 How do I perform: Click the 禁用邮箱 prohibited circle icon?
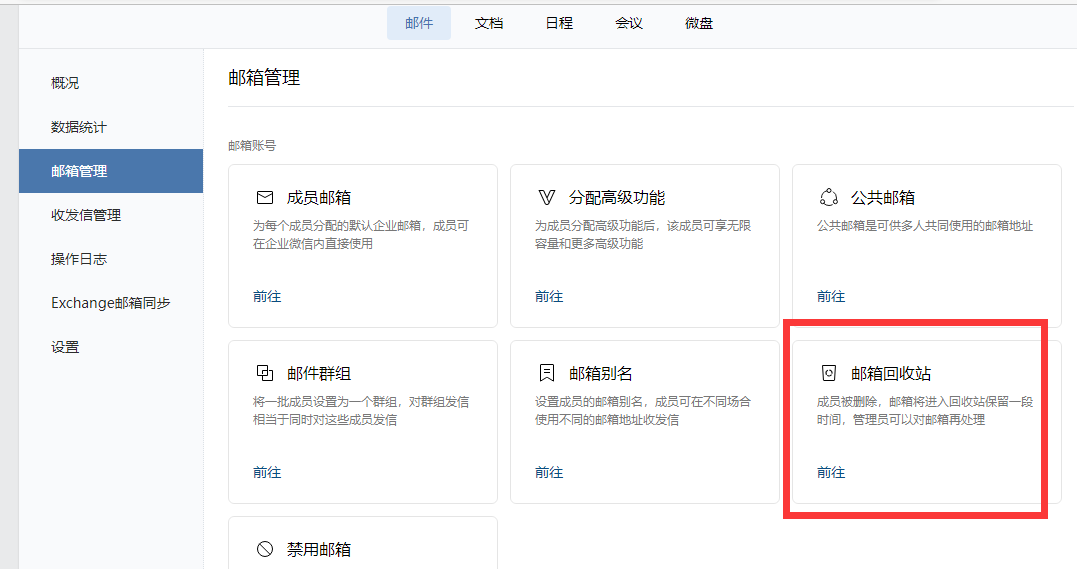tap(265, 549)
